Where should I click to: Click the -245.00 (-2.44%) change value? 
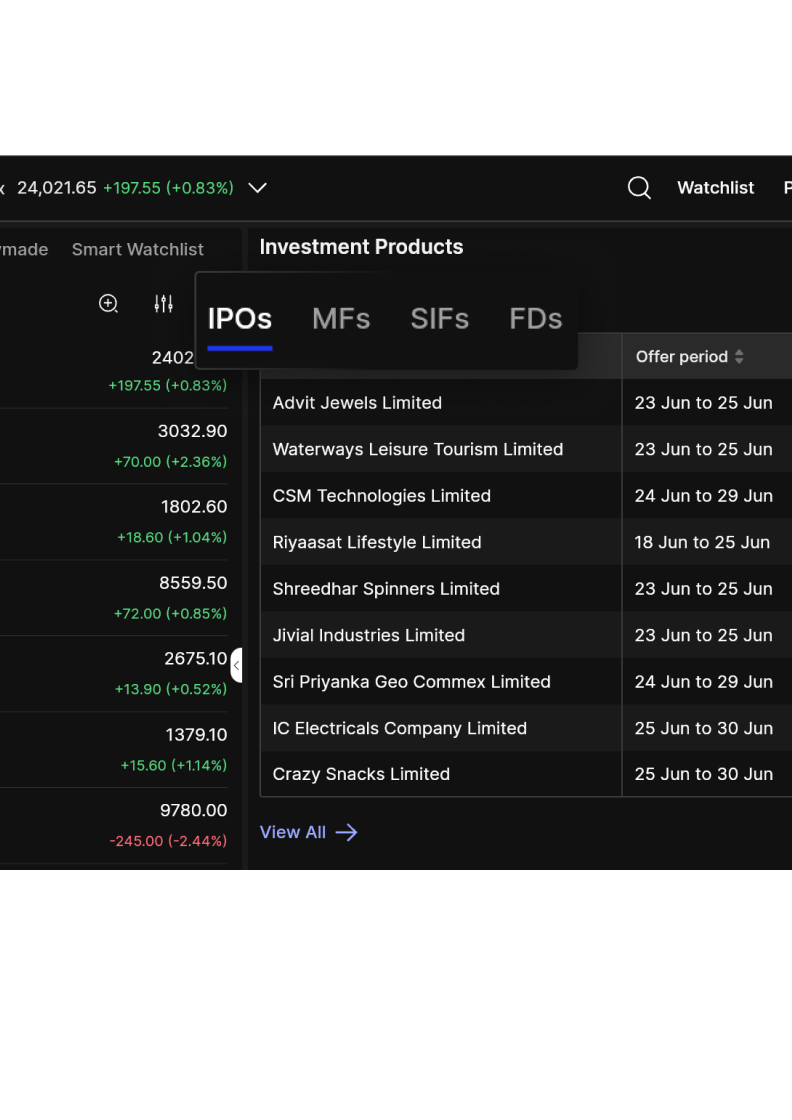point(169,841)
